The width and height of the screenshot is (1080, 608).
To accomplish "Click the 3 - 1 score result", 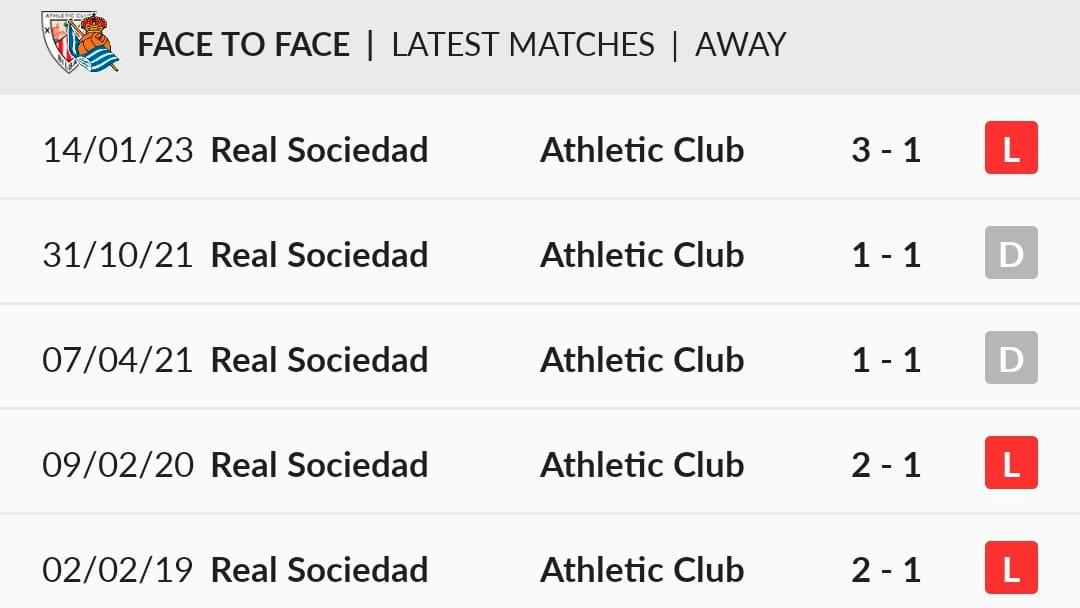I will coord(886,150).
